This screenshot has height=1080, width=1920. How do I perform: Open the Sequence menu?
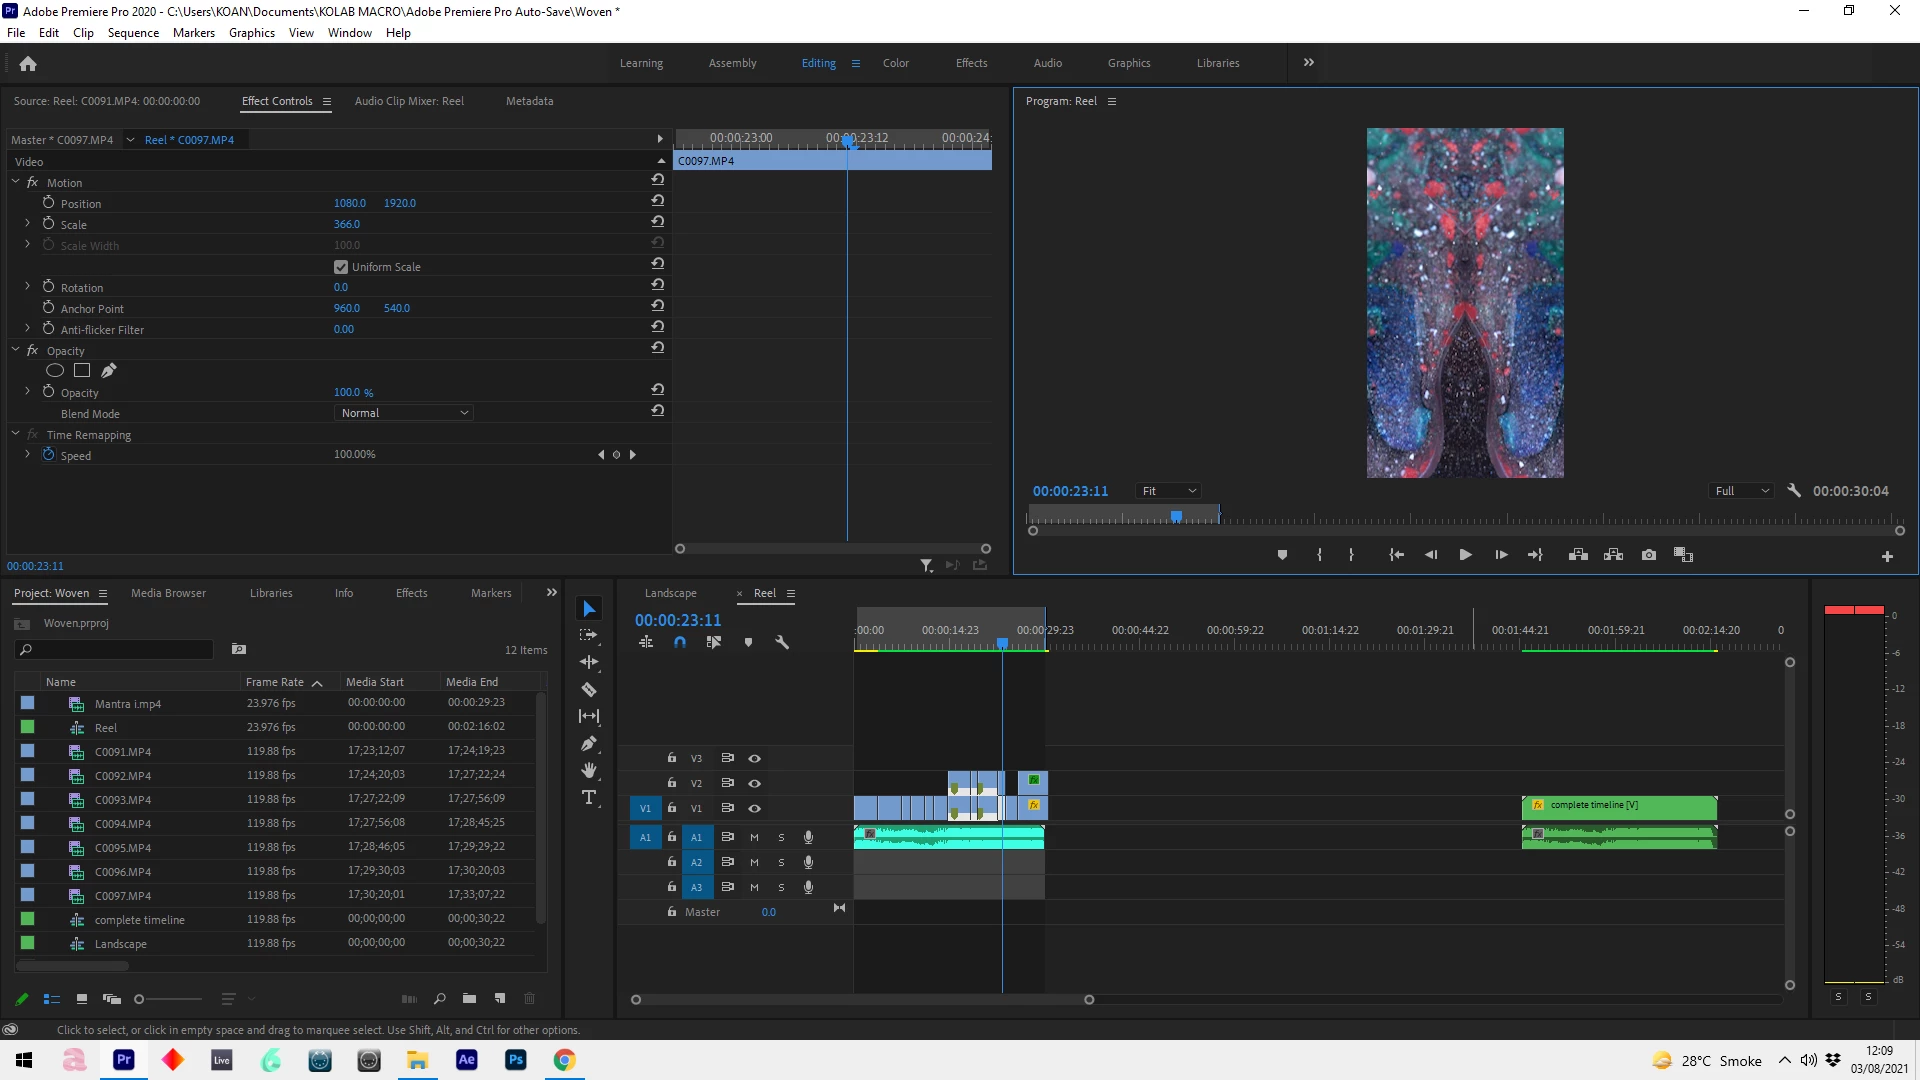[x=133, y=33]
